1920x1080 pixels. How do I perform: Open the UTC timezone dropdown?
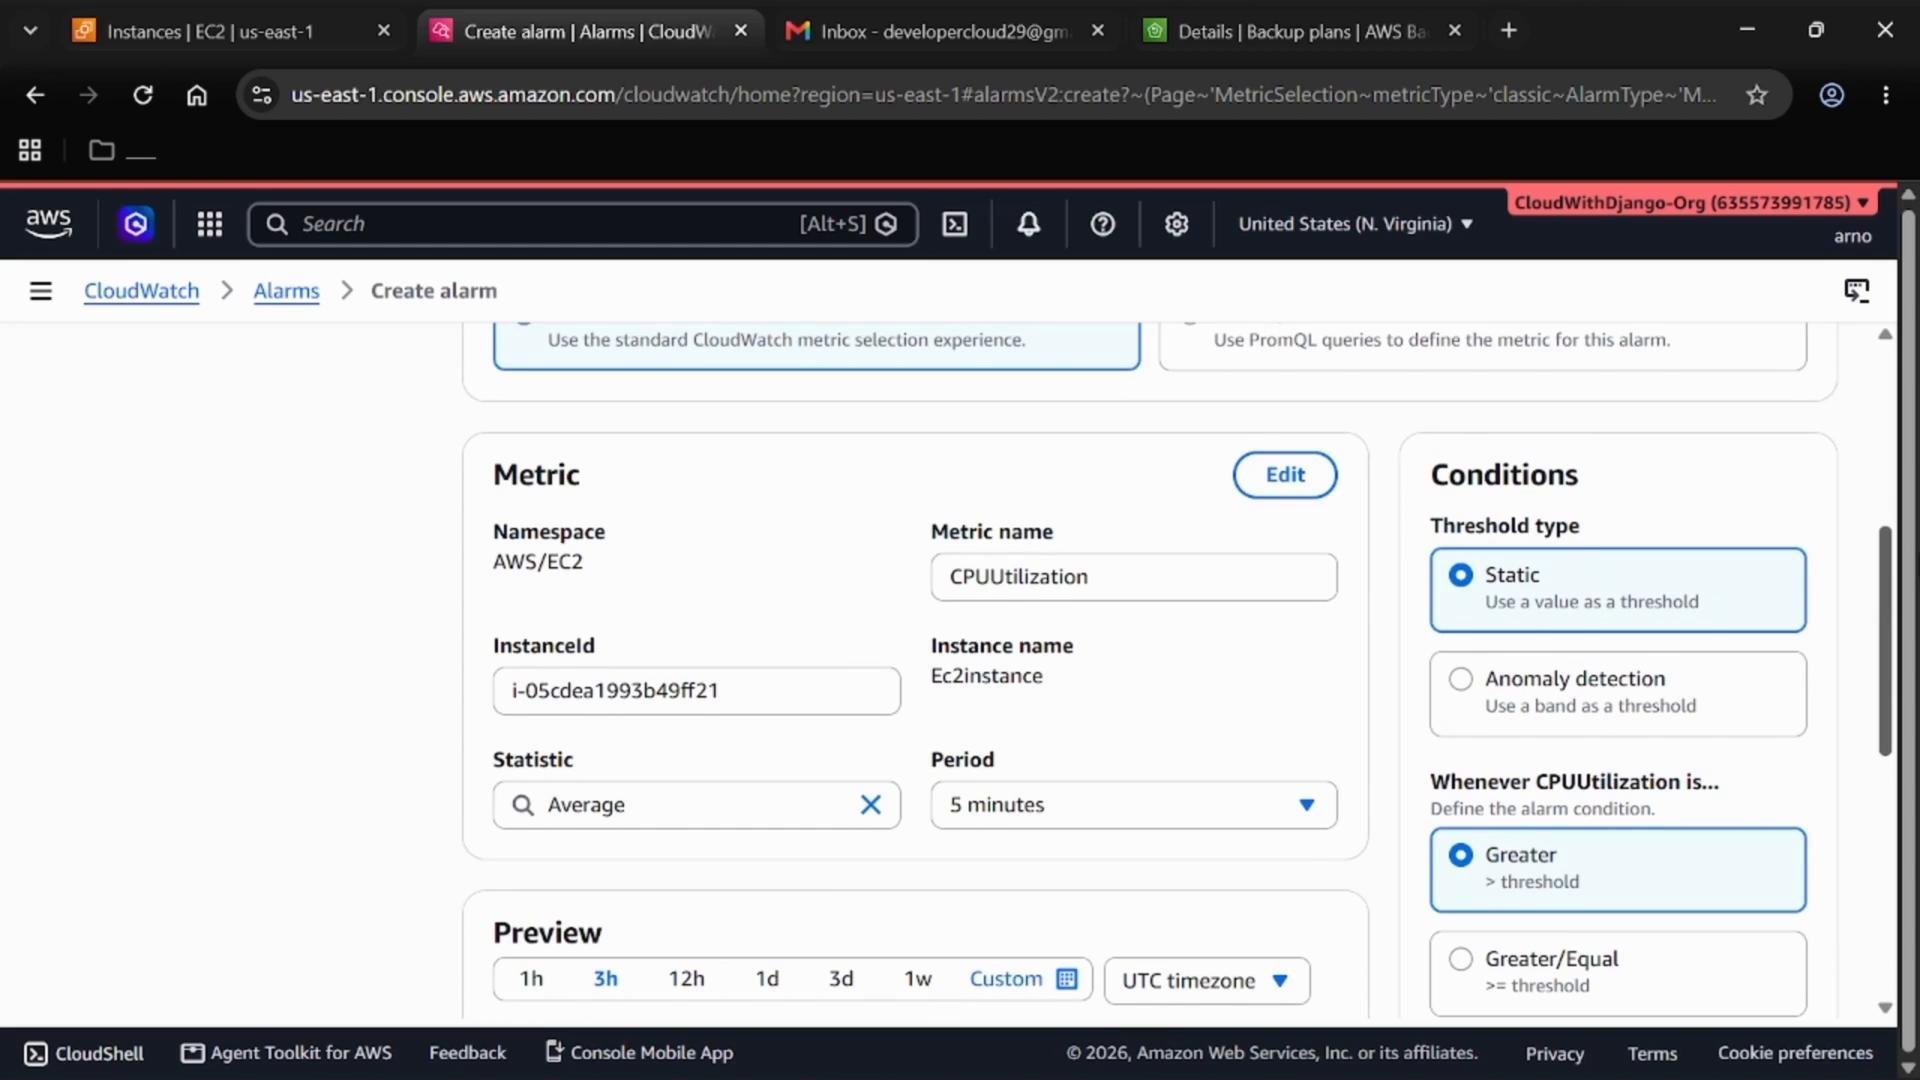(1206, 981)
